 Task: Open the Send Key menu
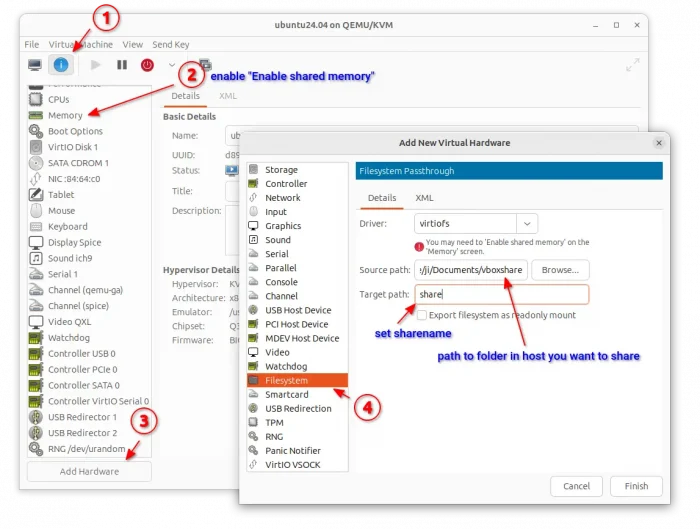coord(171,45)
